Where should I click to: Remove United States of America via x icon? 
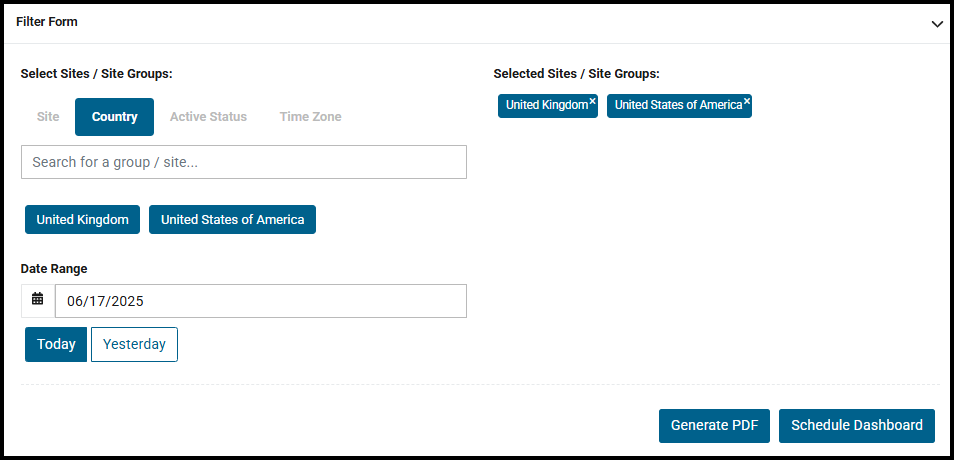(x=746, y=101)
